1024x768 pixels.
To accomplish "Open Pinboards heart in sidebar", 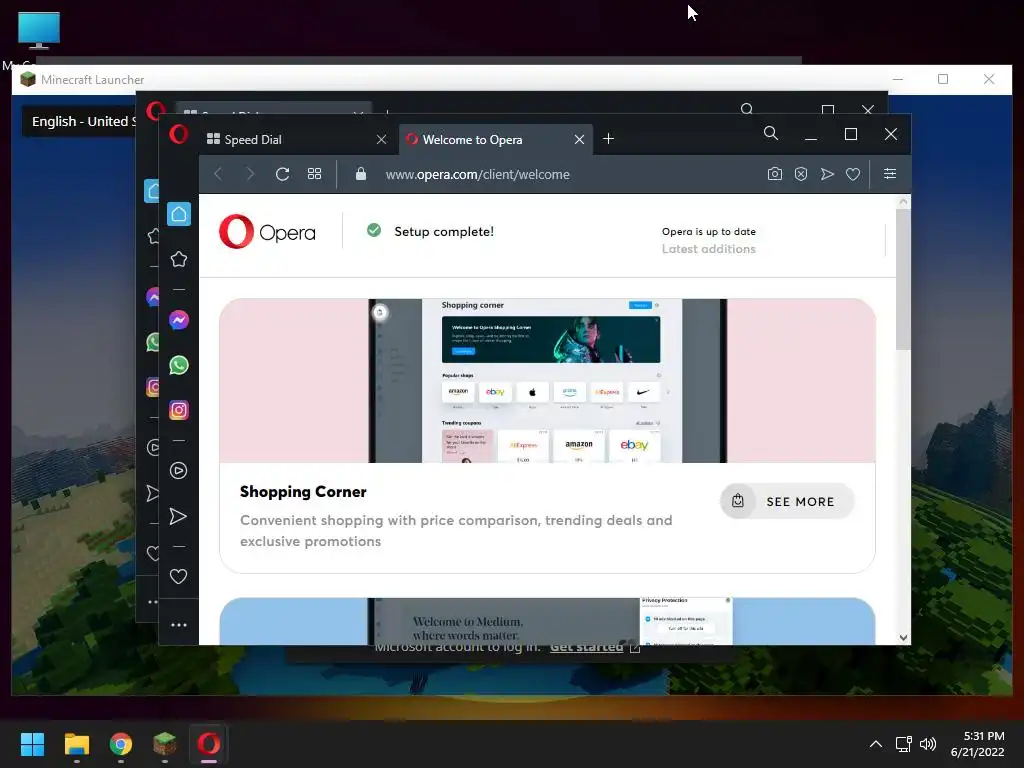I will coord(178,577).
